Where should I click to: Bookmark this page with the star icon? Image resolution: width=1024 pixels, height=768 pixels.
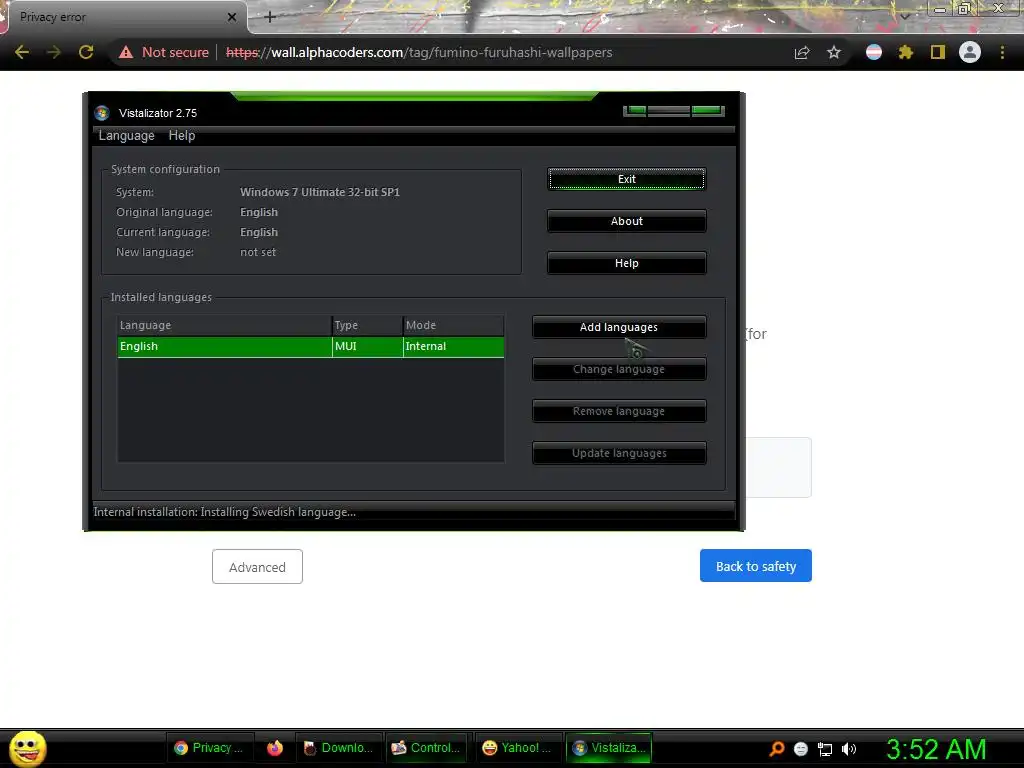(834, 52)
